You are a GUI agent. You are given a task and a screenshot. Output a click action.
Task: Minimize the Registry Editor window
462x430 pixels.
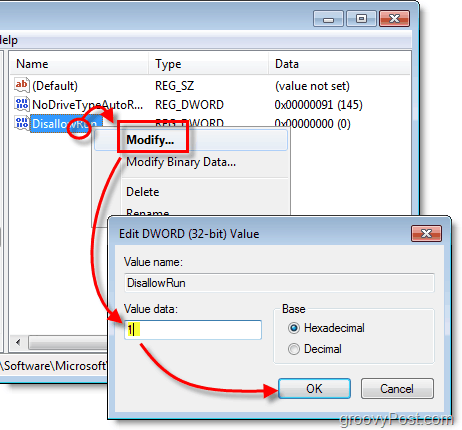click(328, 19)
